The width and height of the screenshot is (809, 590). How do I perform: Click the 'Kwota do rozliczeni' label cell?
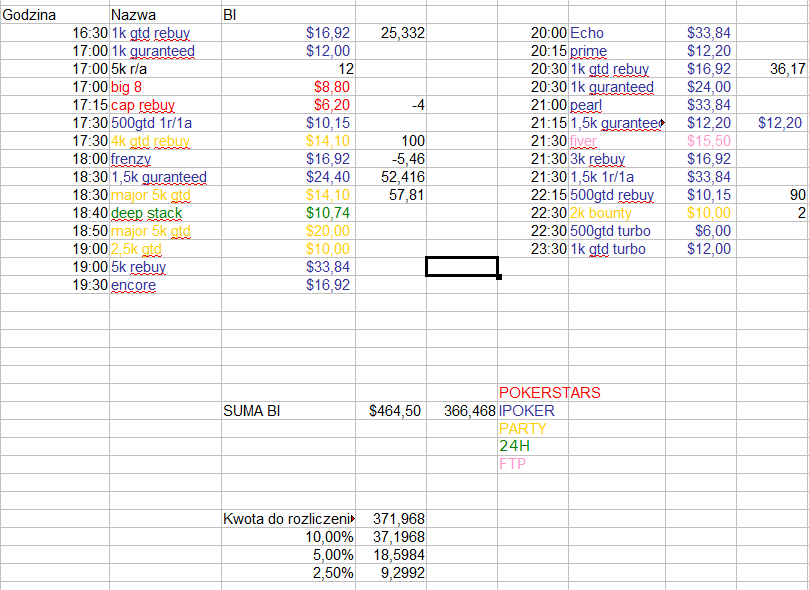pyautogui.click(x=288, y=519)
